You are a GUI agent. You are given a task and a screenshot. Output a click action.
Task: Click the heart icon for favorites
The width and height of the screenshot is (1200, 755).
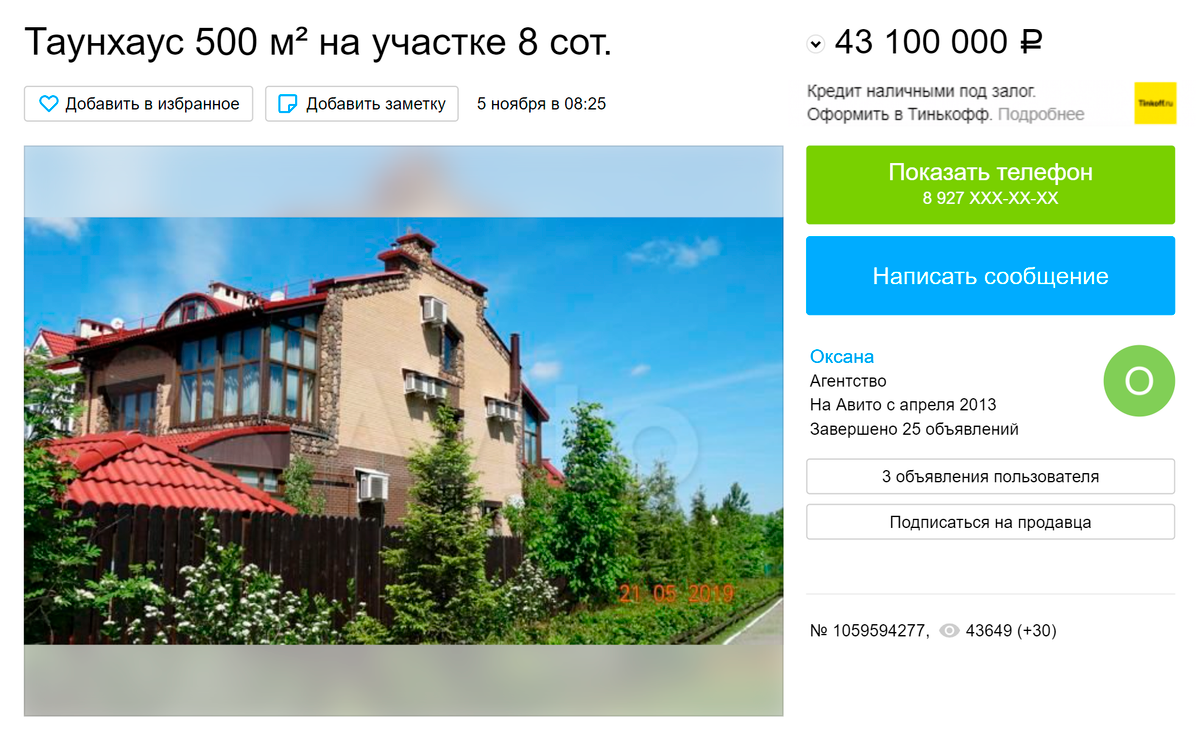click(49, 104)
